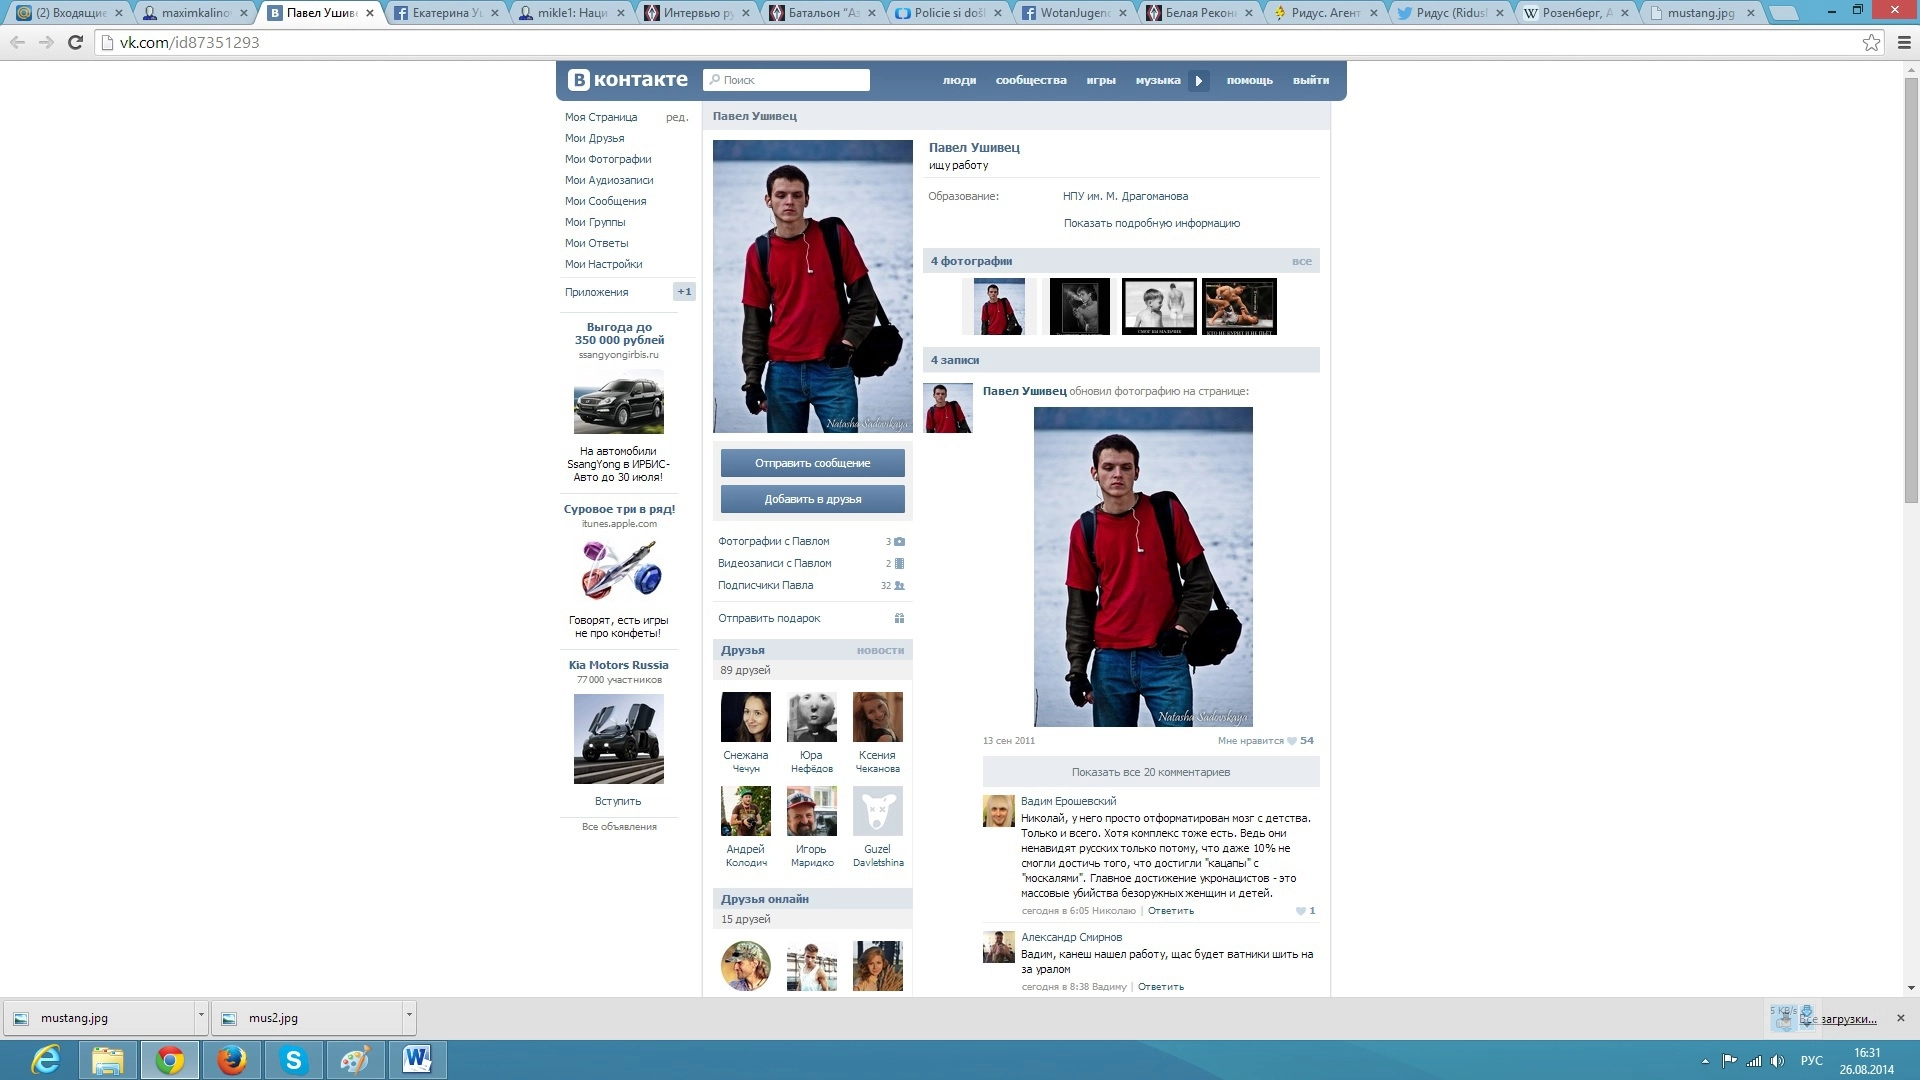Viewport: 1920px width, 1080px height.
Task: Show all 20 comments
Action: coord(1150,772)
